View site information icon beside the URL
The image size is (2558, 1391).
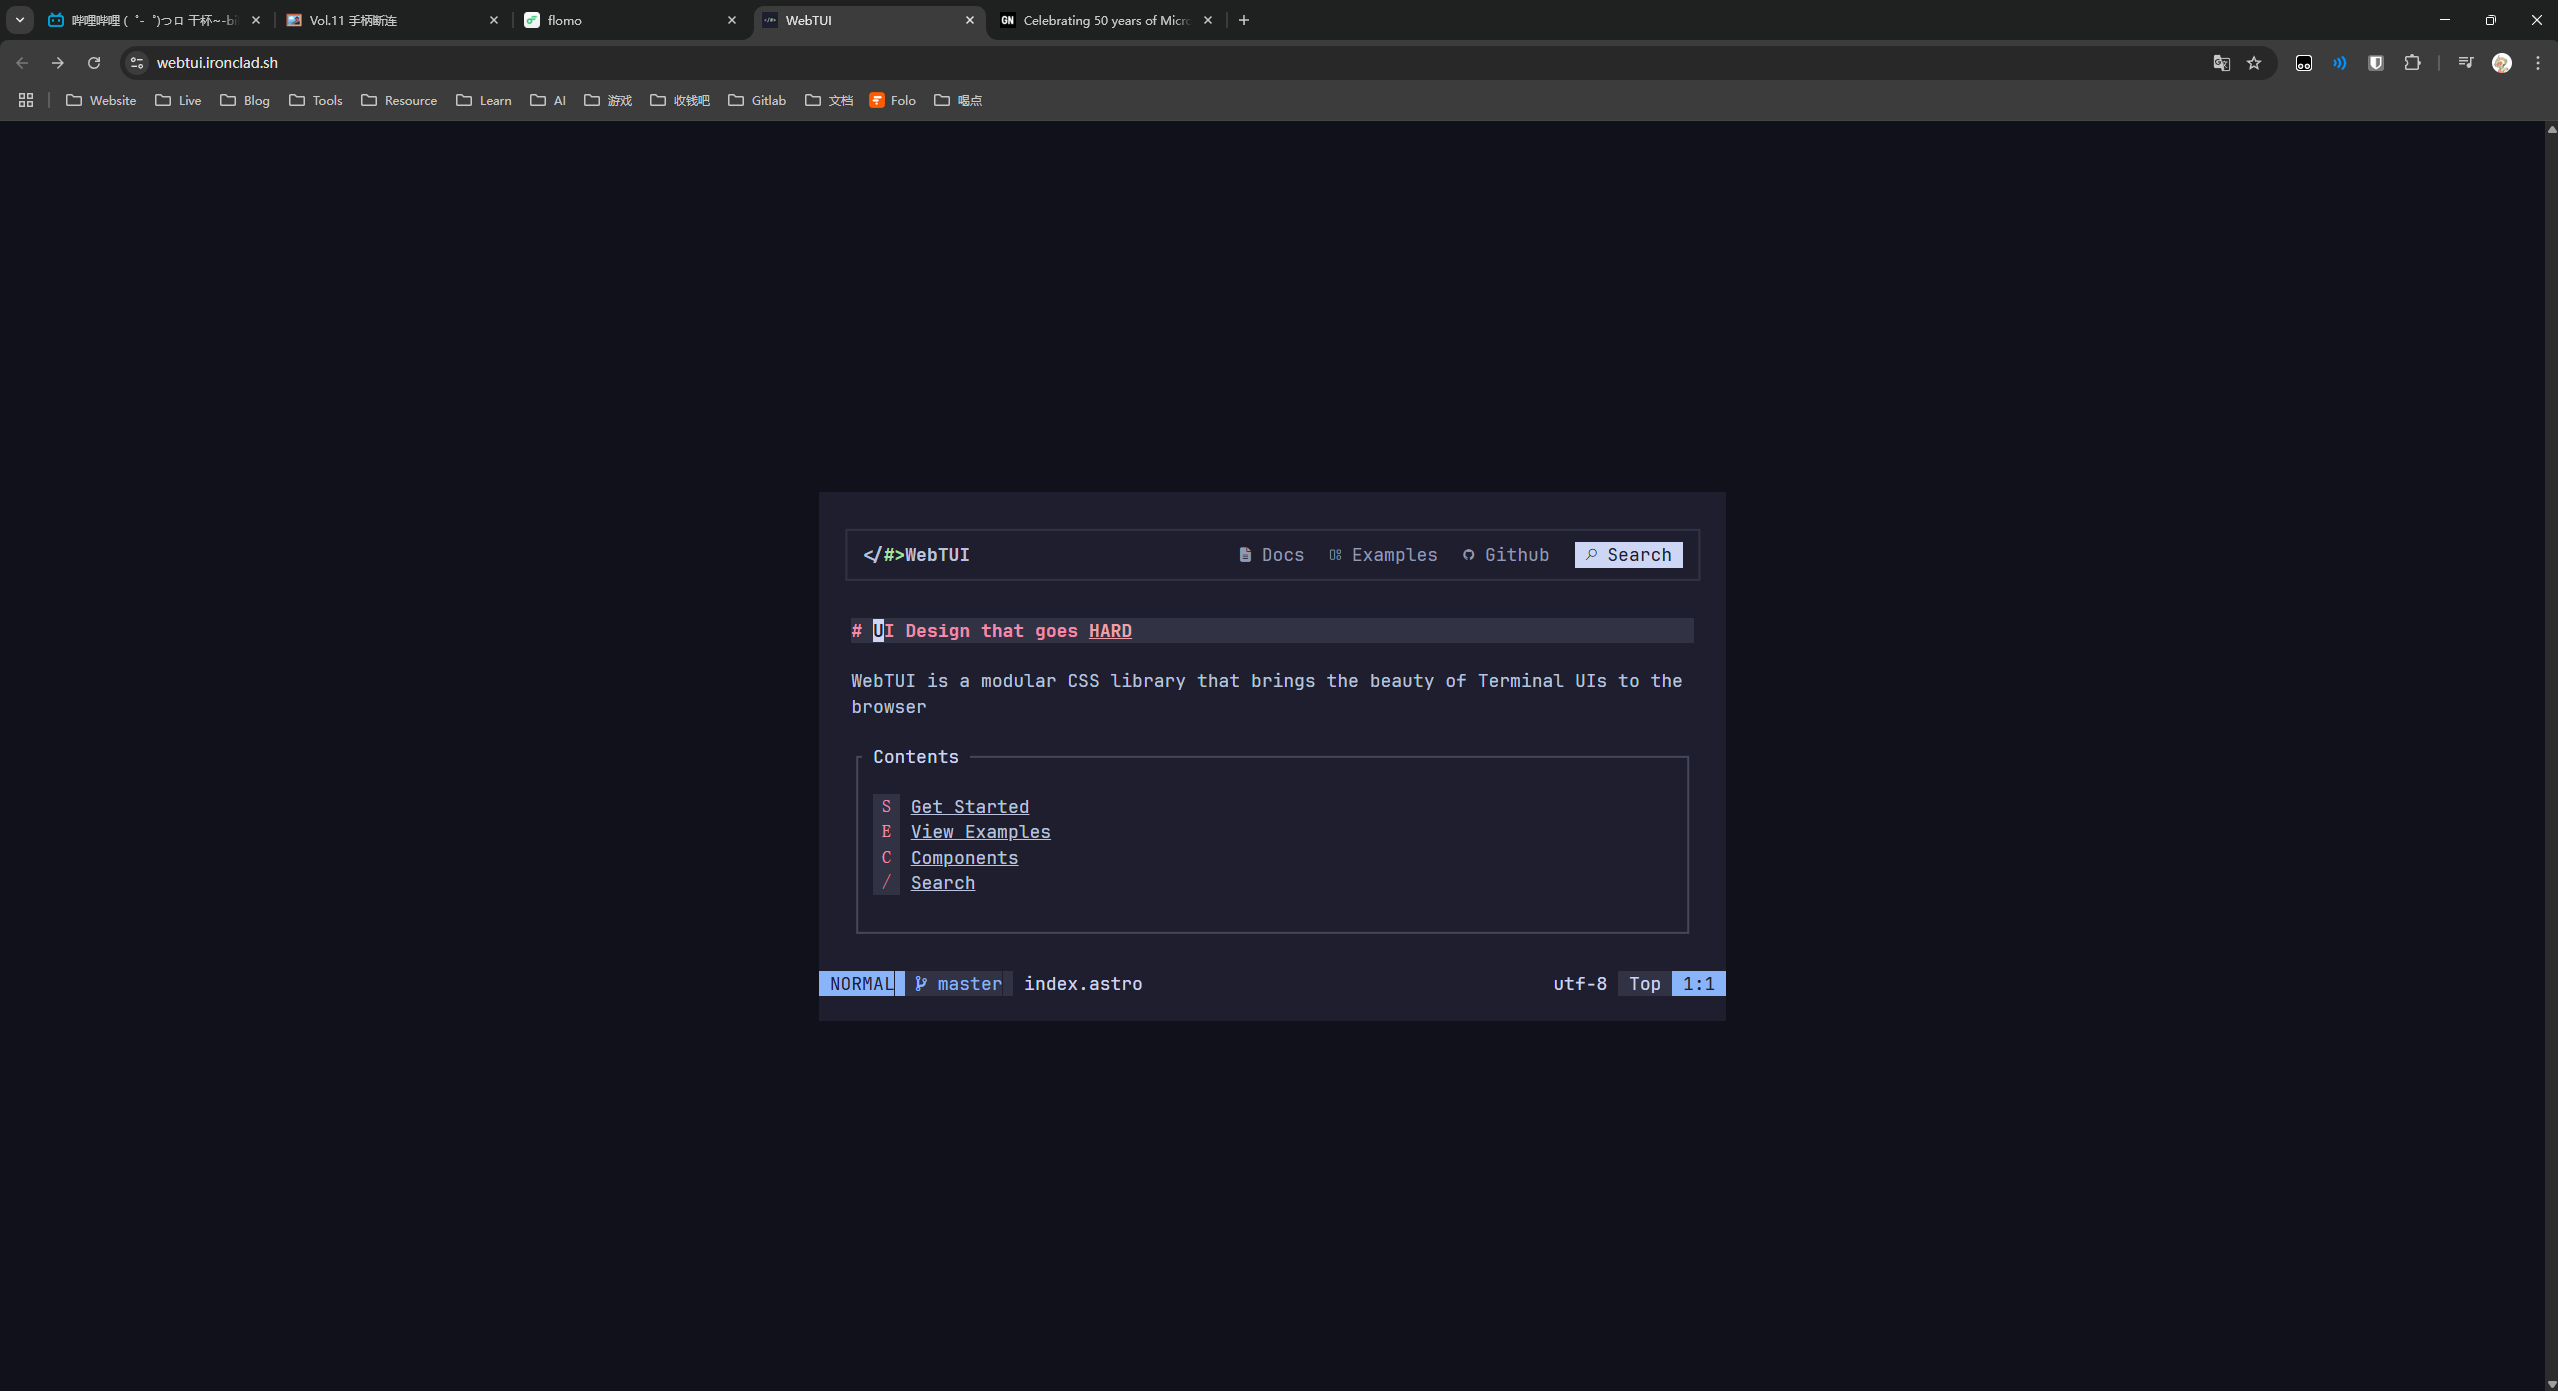137,63
